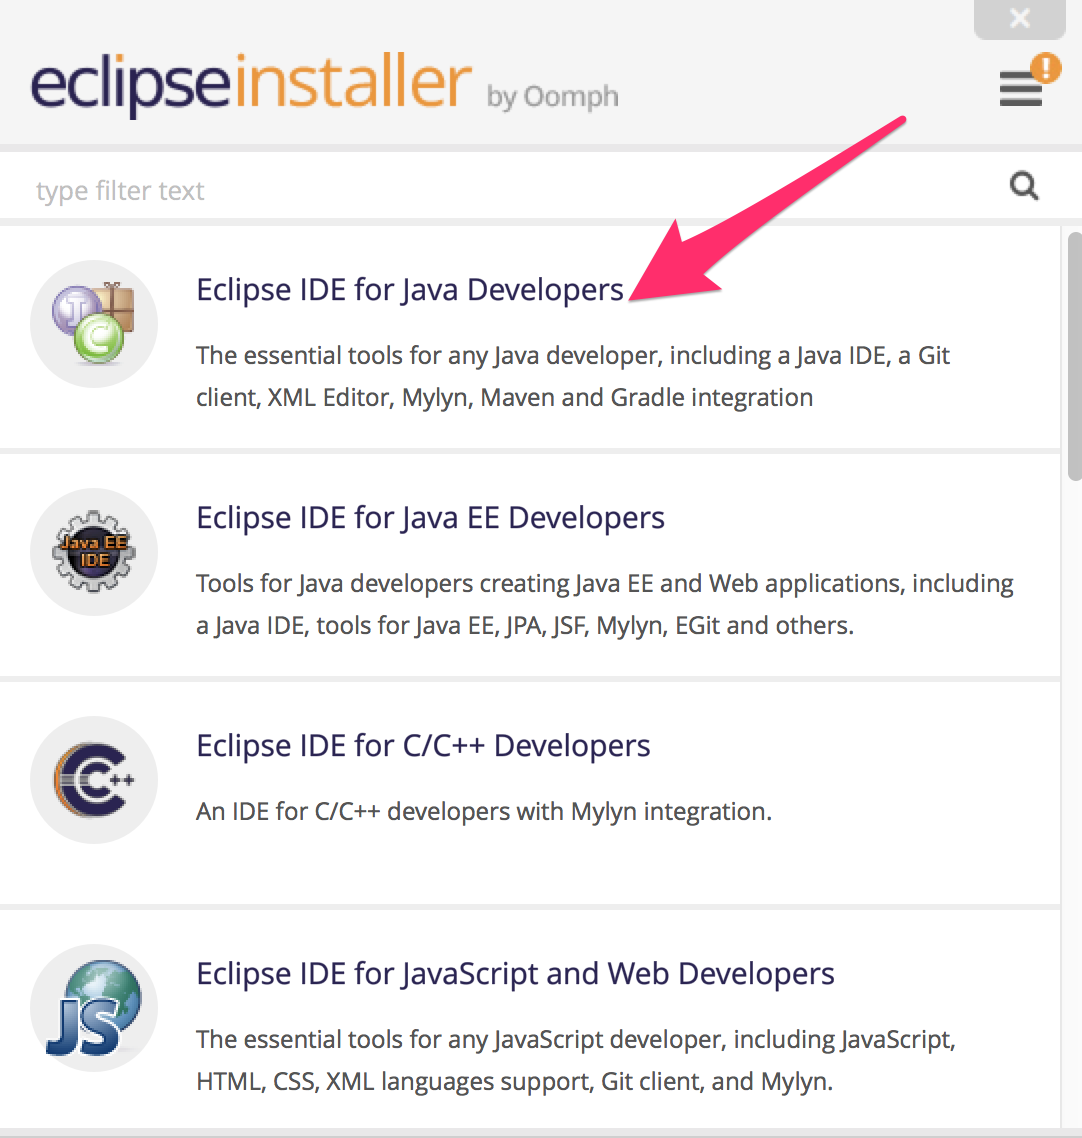Screen dimensions: 1082x1138
Task: Click the Java Developers package description text
Action: (572, 376)
